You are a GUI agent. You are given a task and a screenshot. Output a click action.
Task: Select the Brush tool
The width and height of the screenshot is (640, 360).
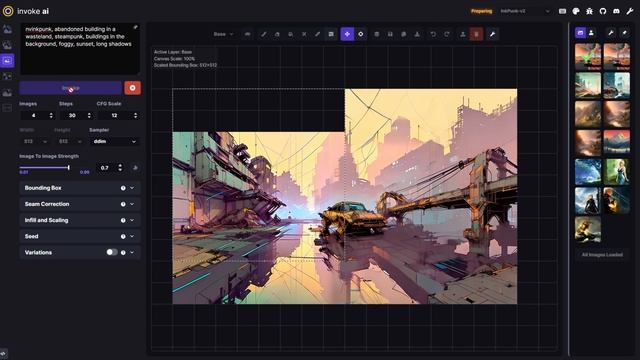[x=264, y=34]
